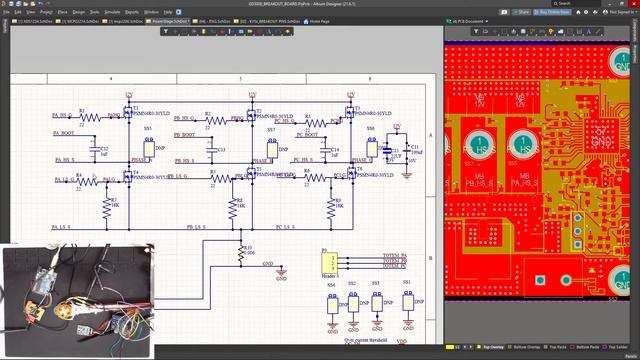Select the Top Paste layer tab
This screenshot has width=640, height=360.
(x=554, y=347)
